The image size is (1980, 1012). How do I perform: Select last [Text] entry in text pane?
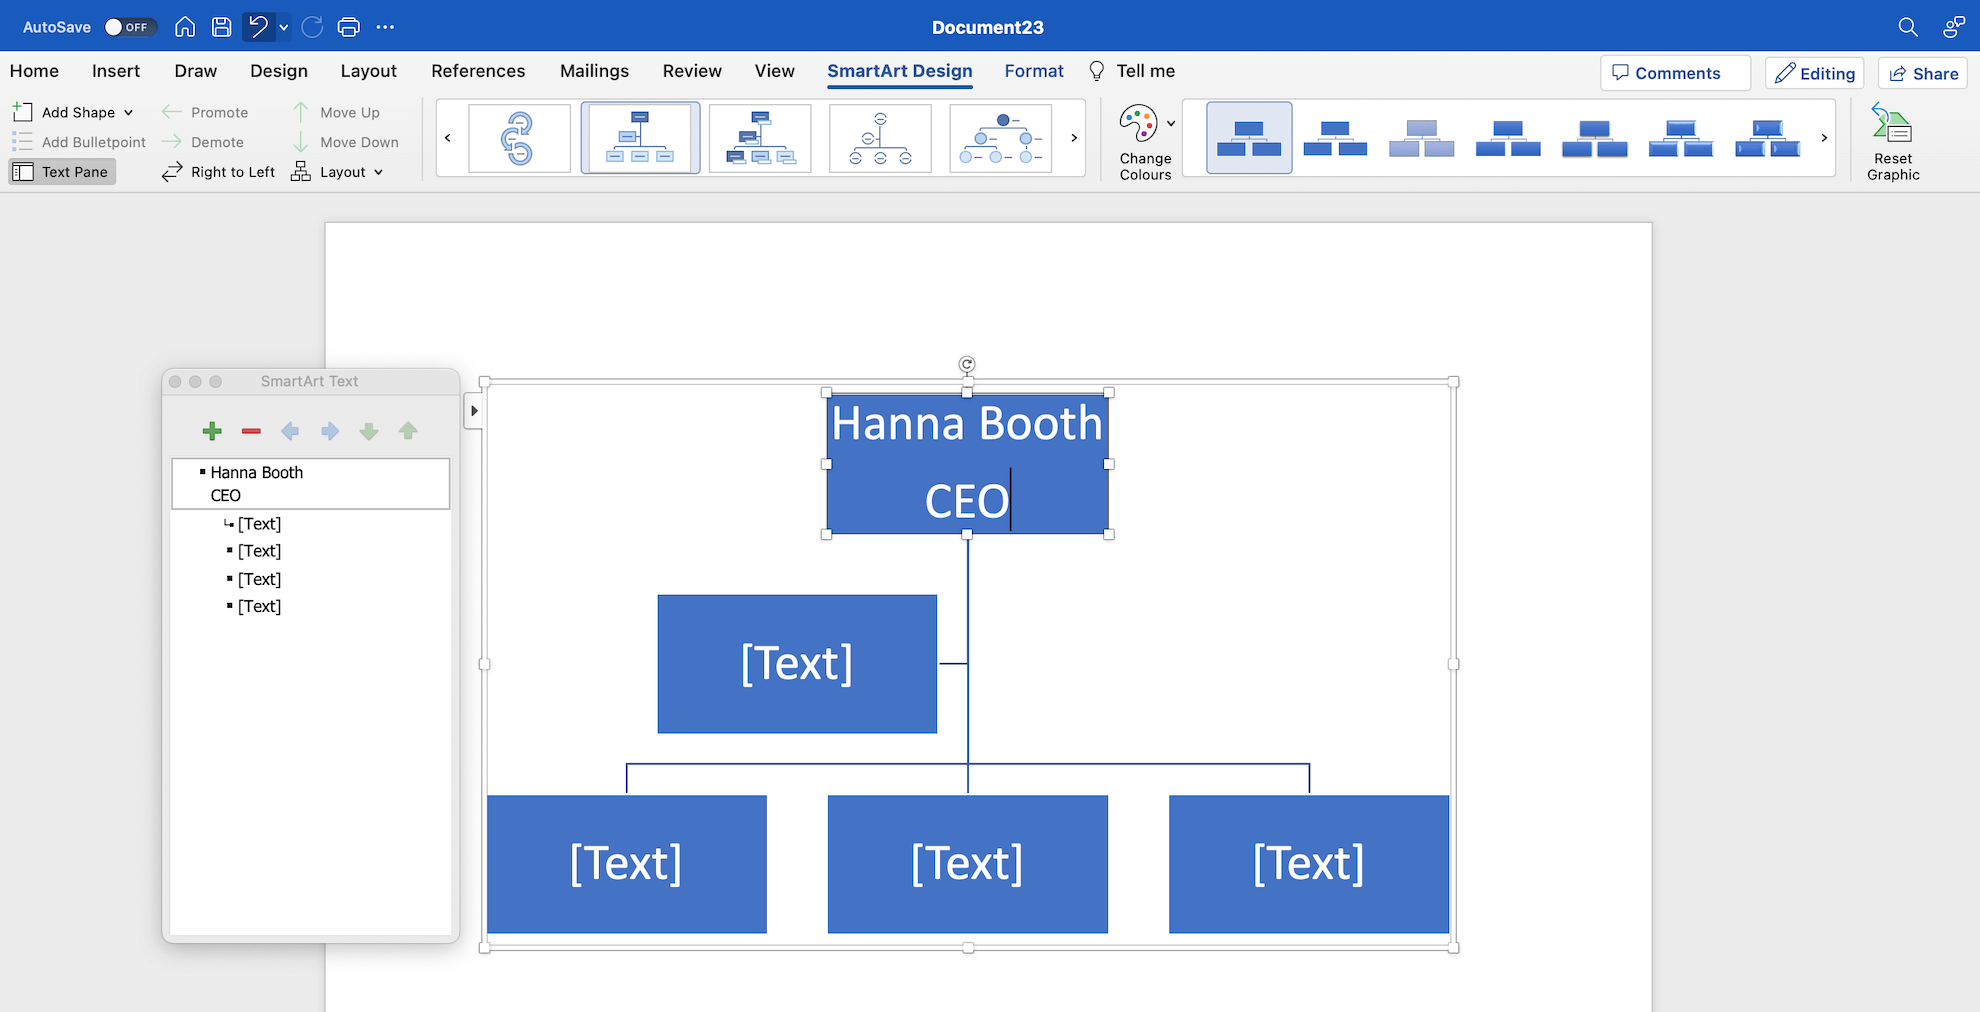pos(259,606)
